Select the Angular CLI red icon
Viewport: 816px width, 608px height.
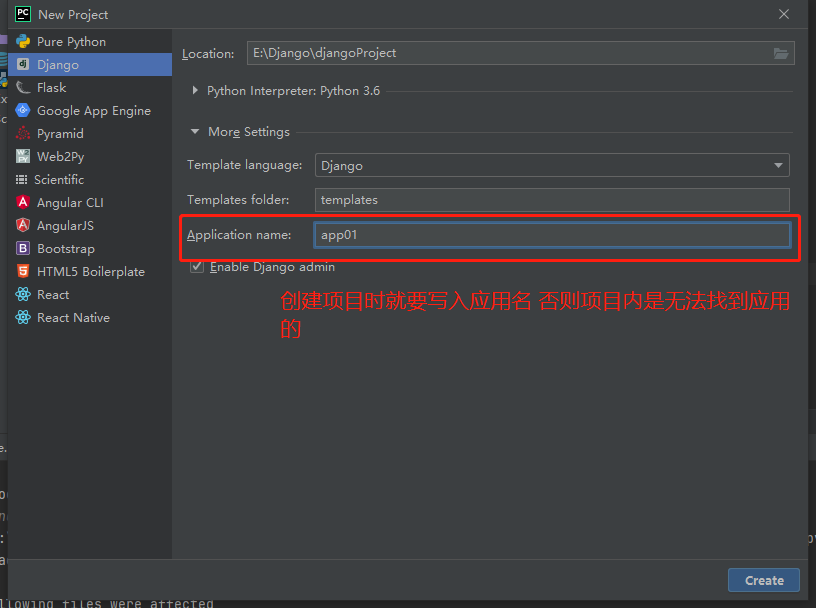tap(23, 202)
